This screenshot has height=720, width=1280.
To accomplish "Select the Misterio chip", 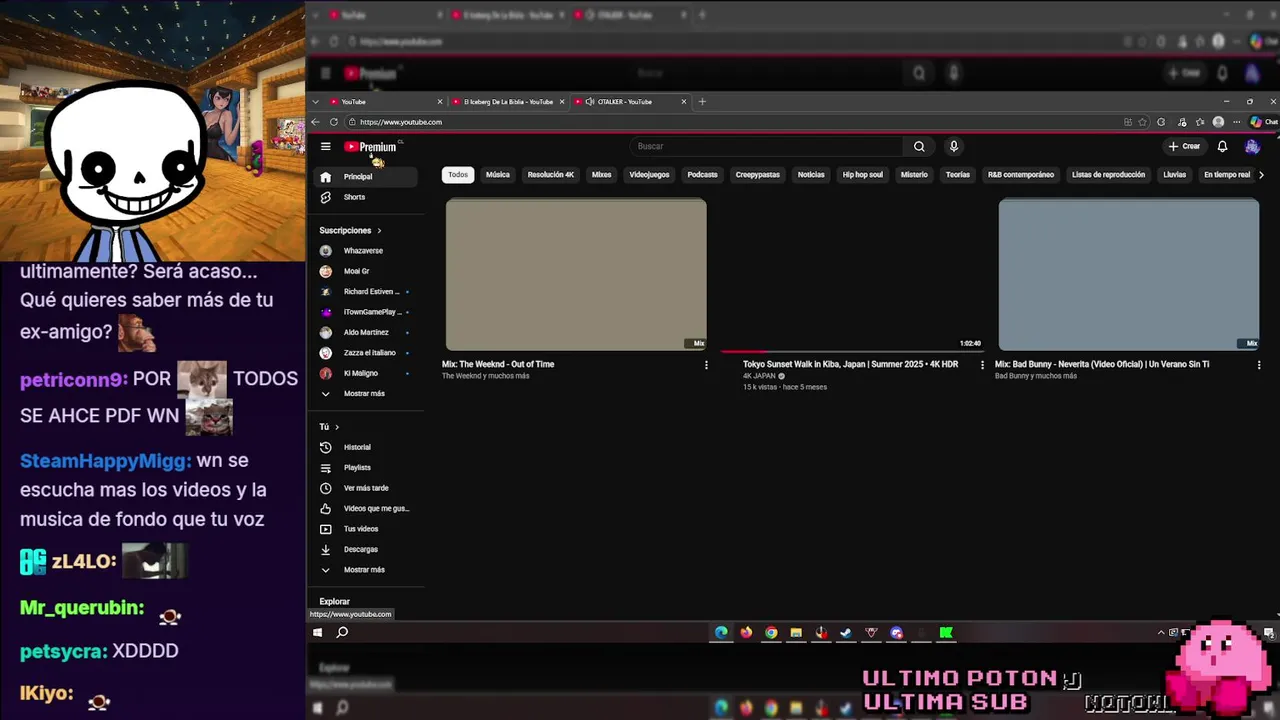I will click(914, 174).
